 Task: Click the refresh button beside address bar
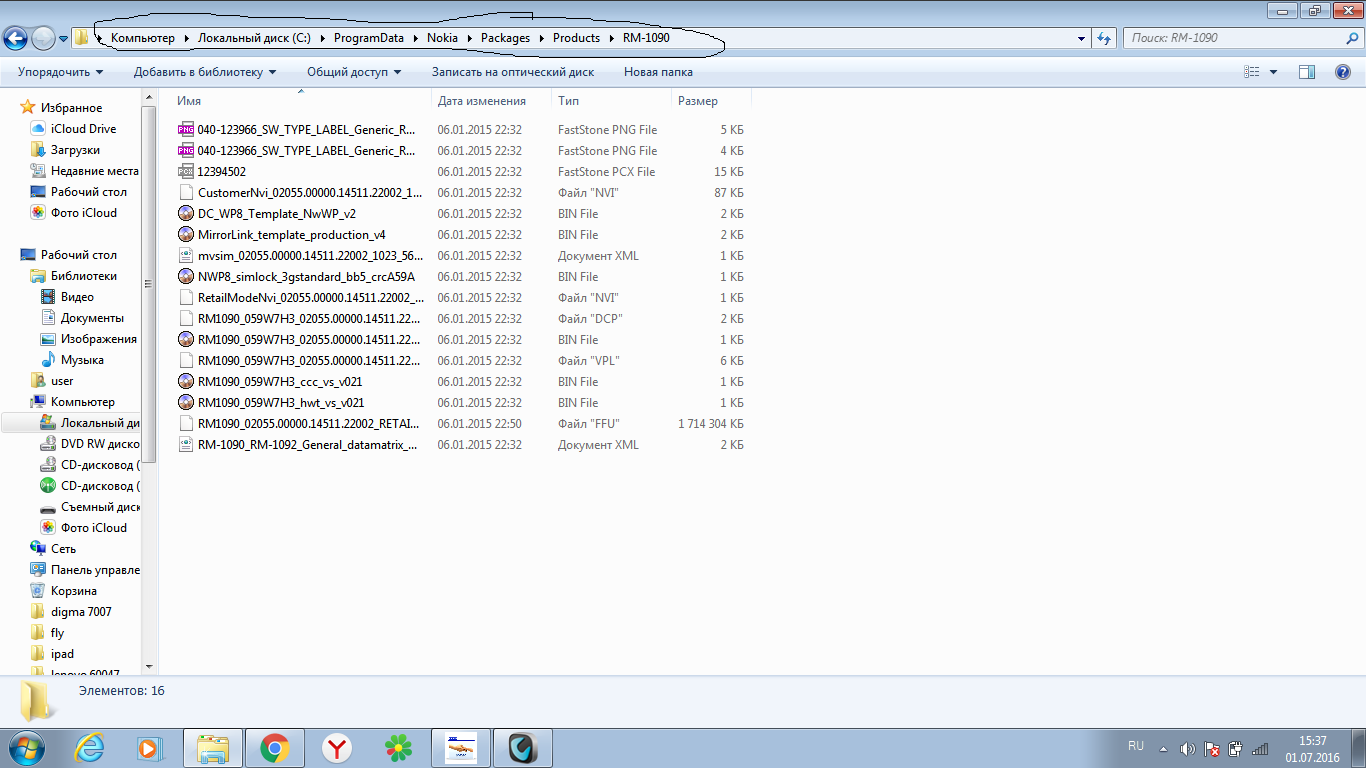[x=1105, y=38]
